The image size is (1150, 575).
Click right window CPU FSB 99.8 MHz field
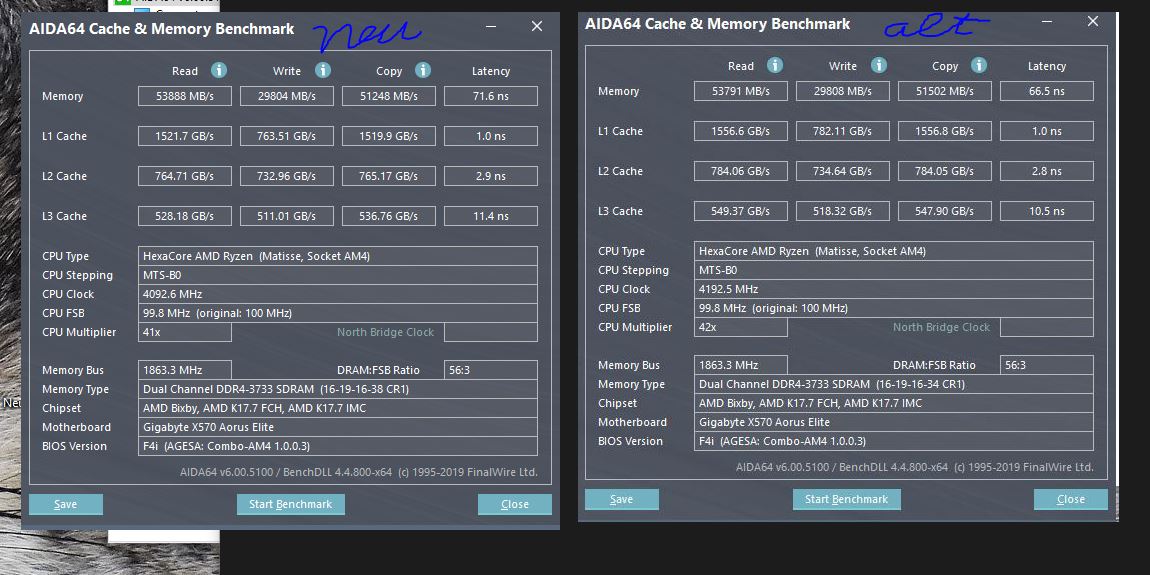894,308
